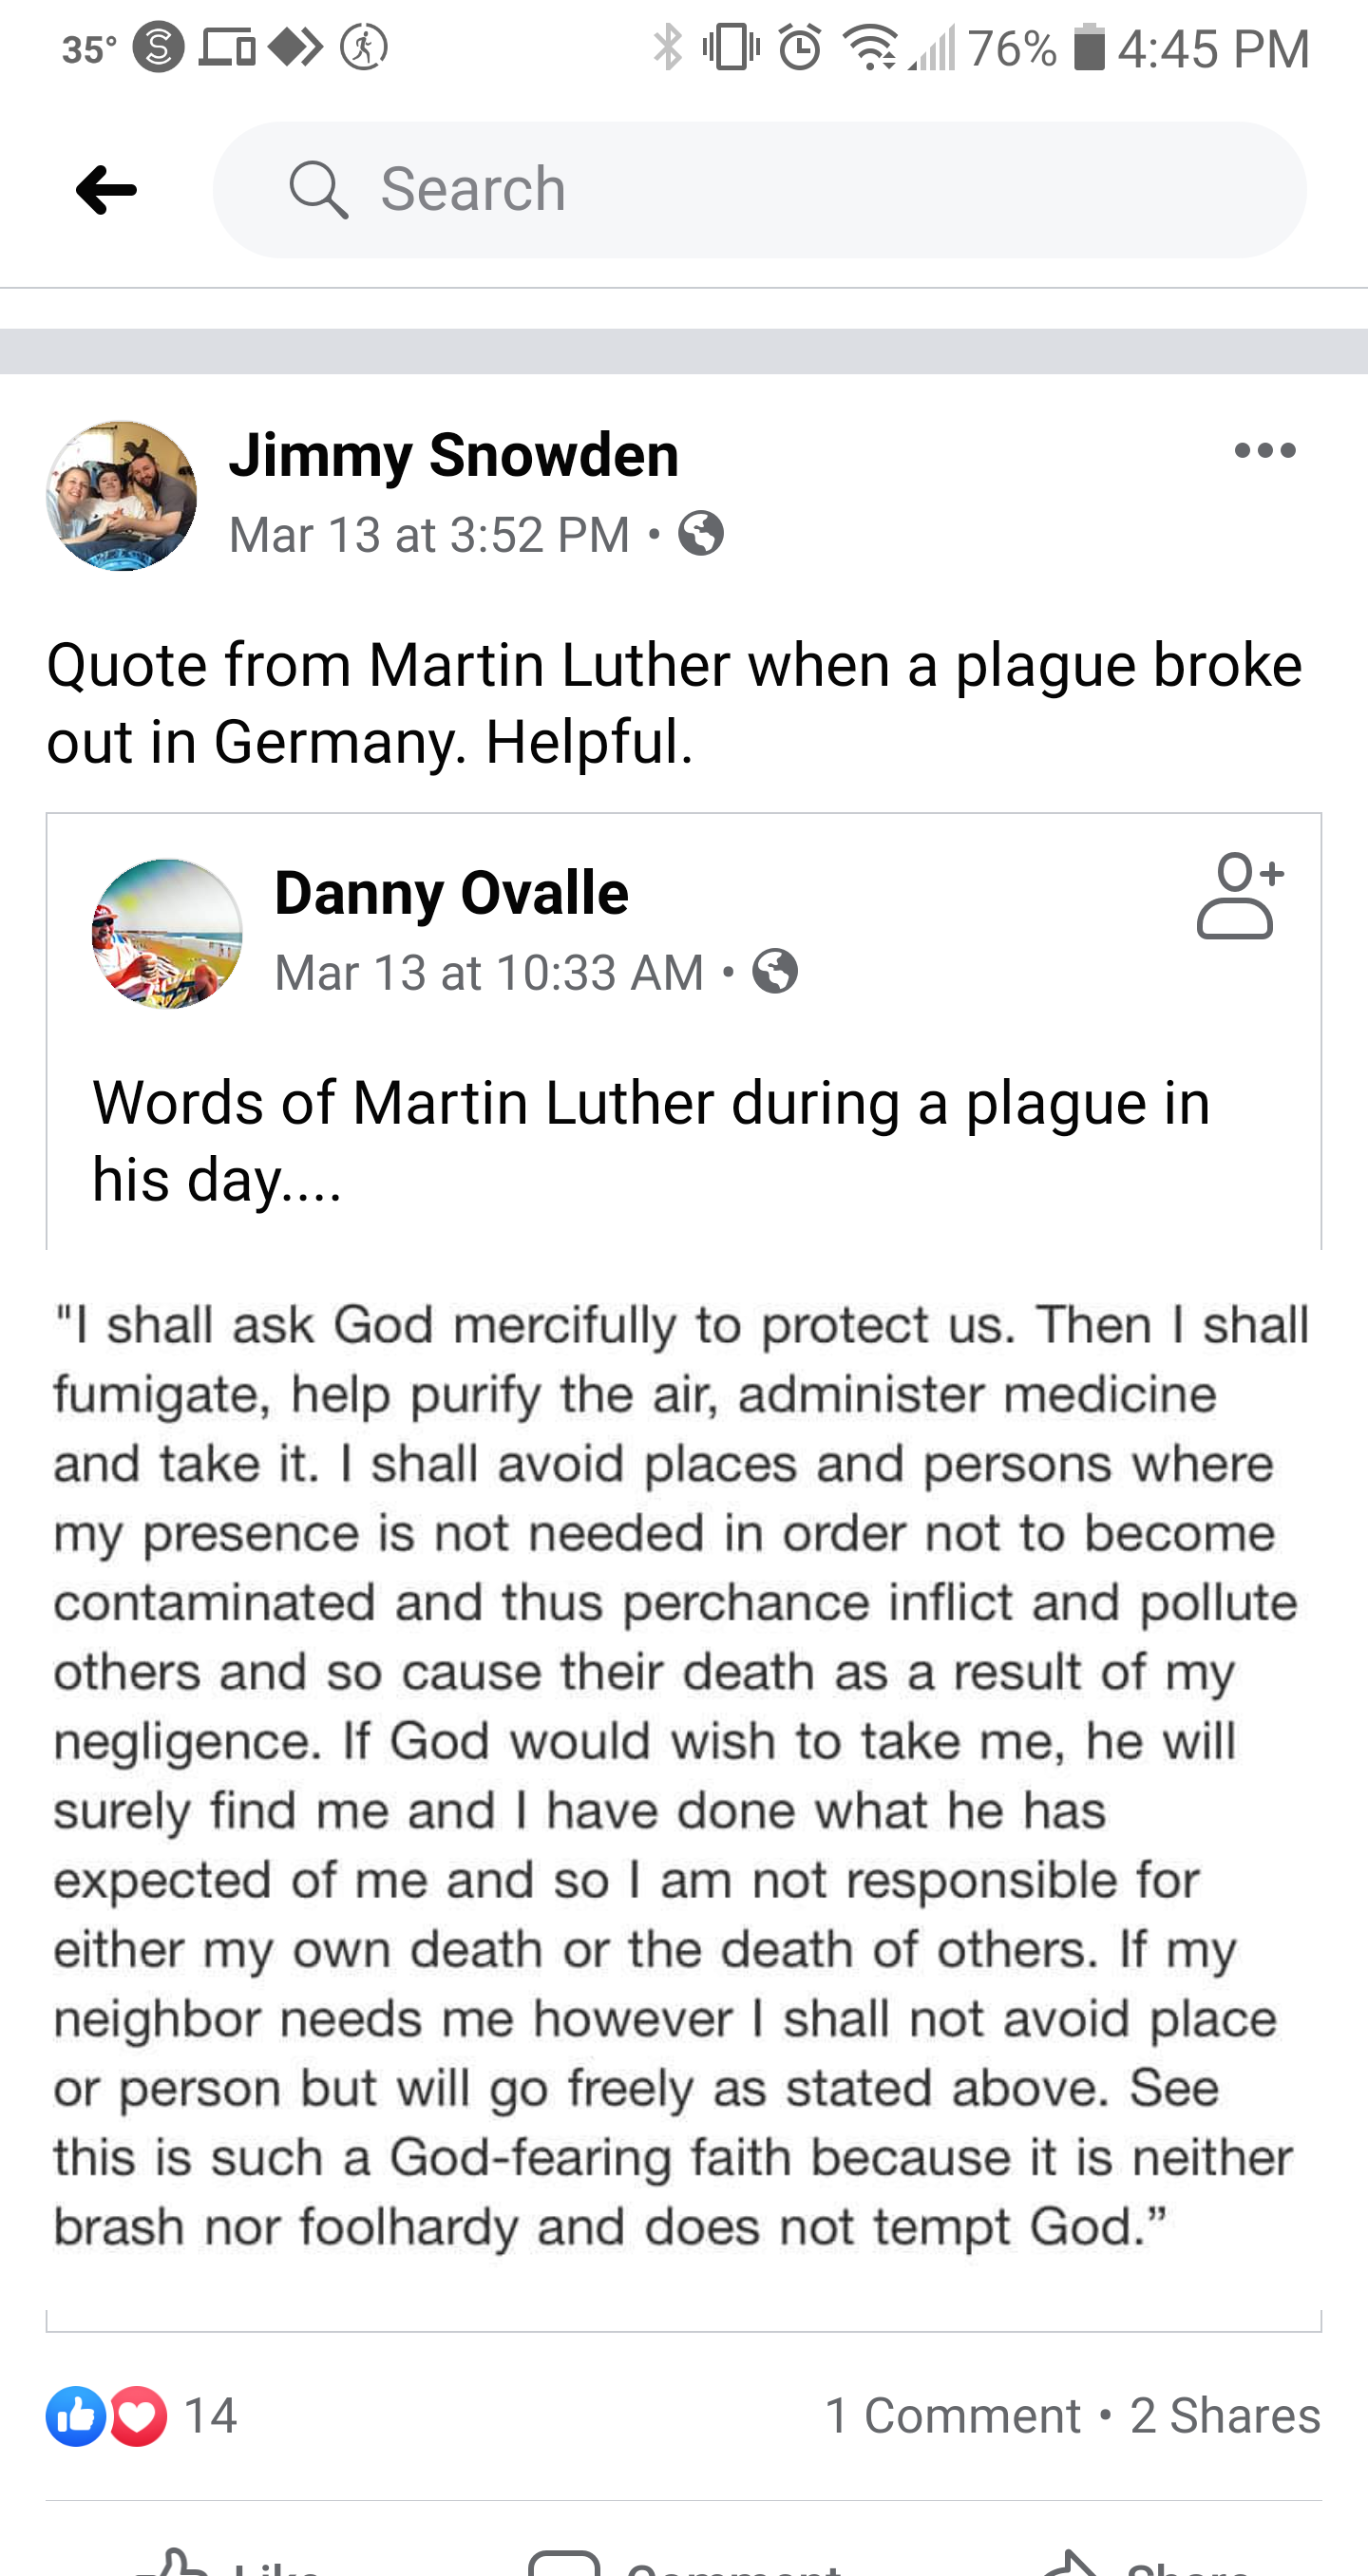Tap the back arrow icon
The height and width of the screenshot is (2576, 1368).
tap(106, 190)
